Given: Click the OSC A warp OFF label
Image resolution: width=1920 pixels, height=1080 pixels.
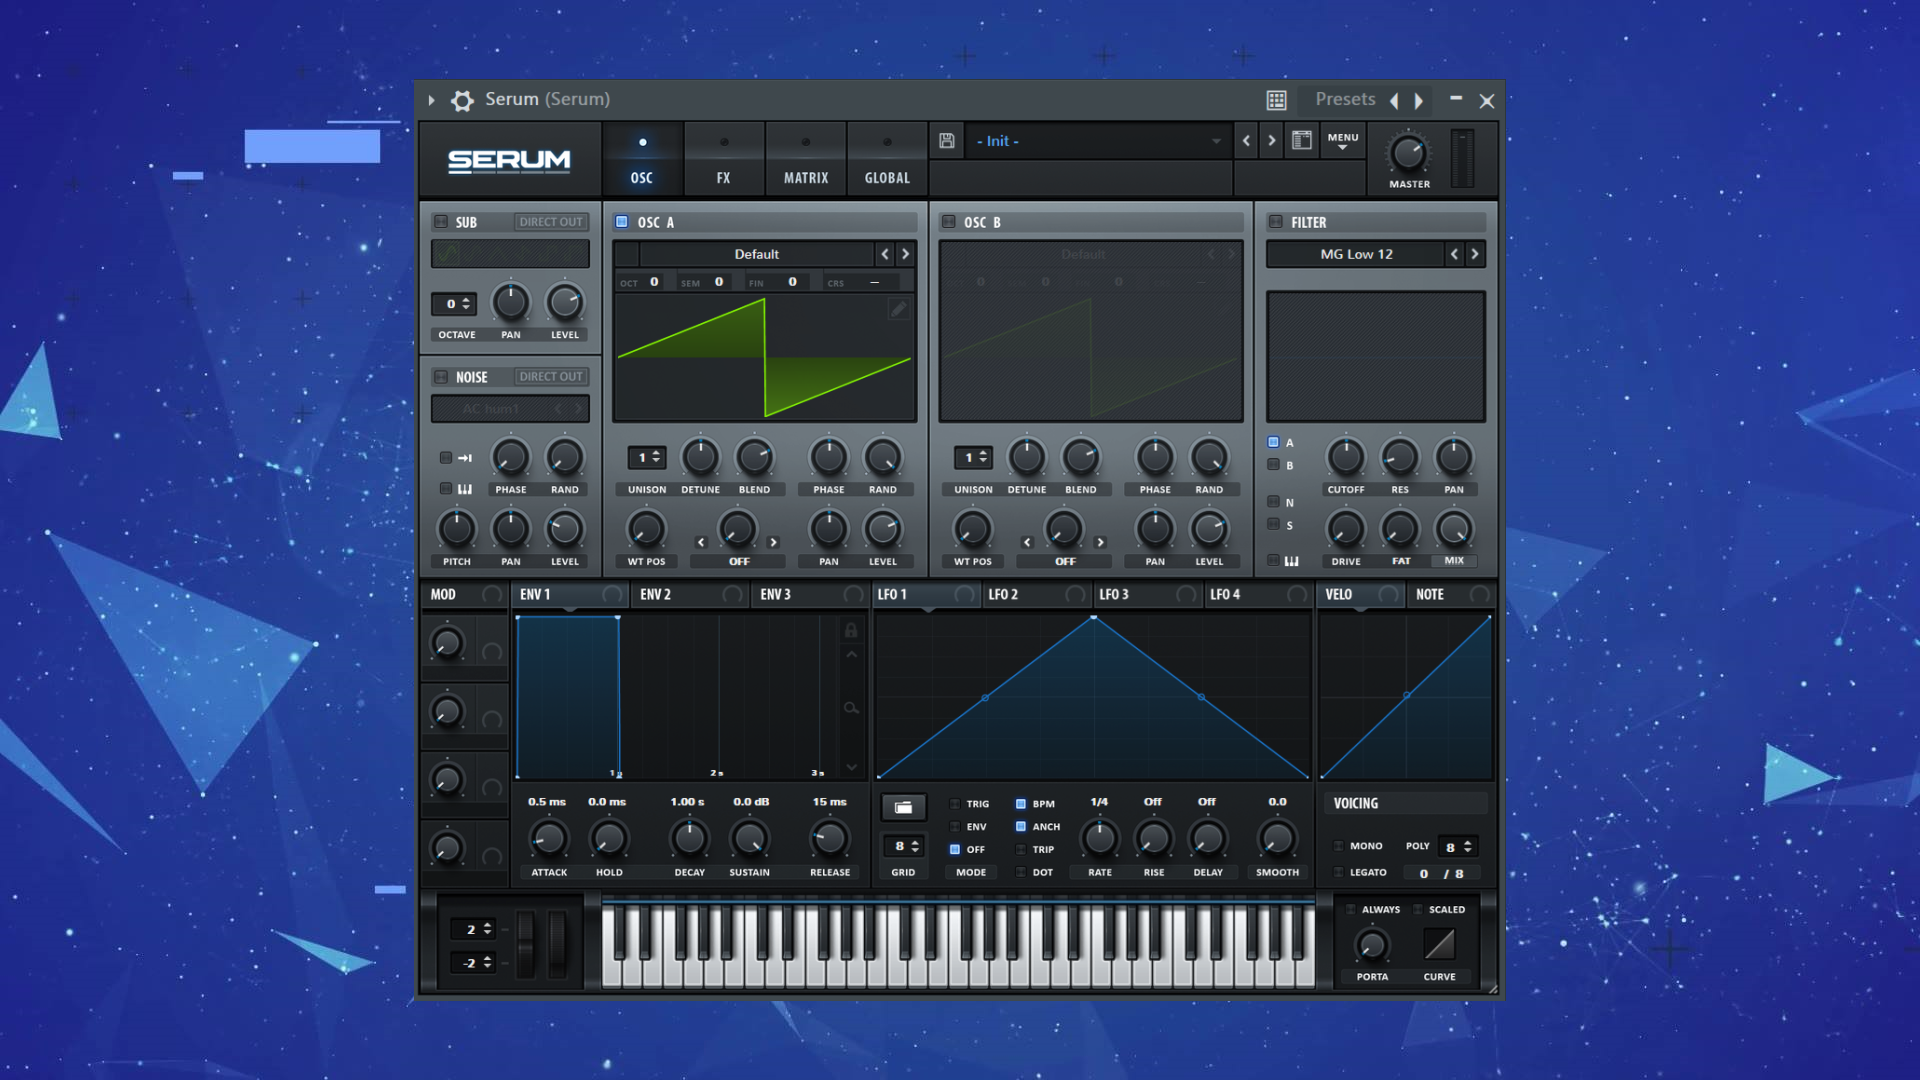Looking at the screenshot, I should click(x=739, y=562).
